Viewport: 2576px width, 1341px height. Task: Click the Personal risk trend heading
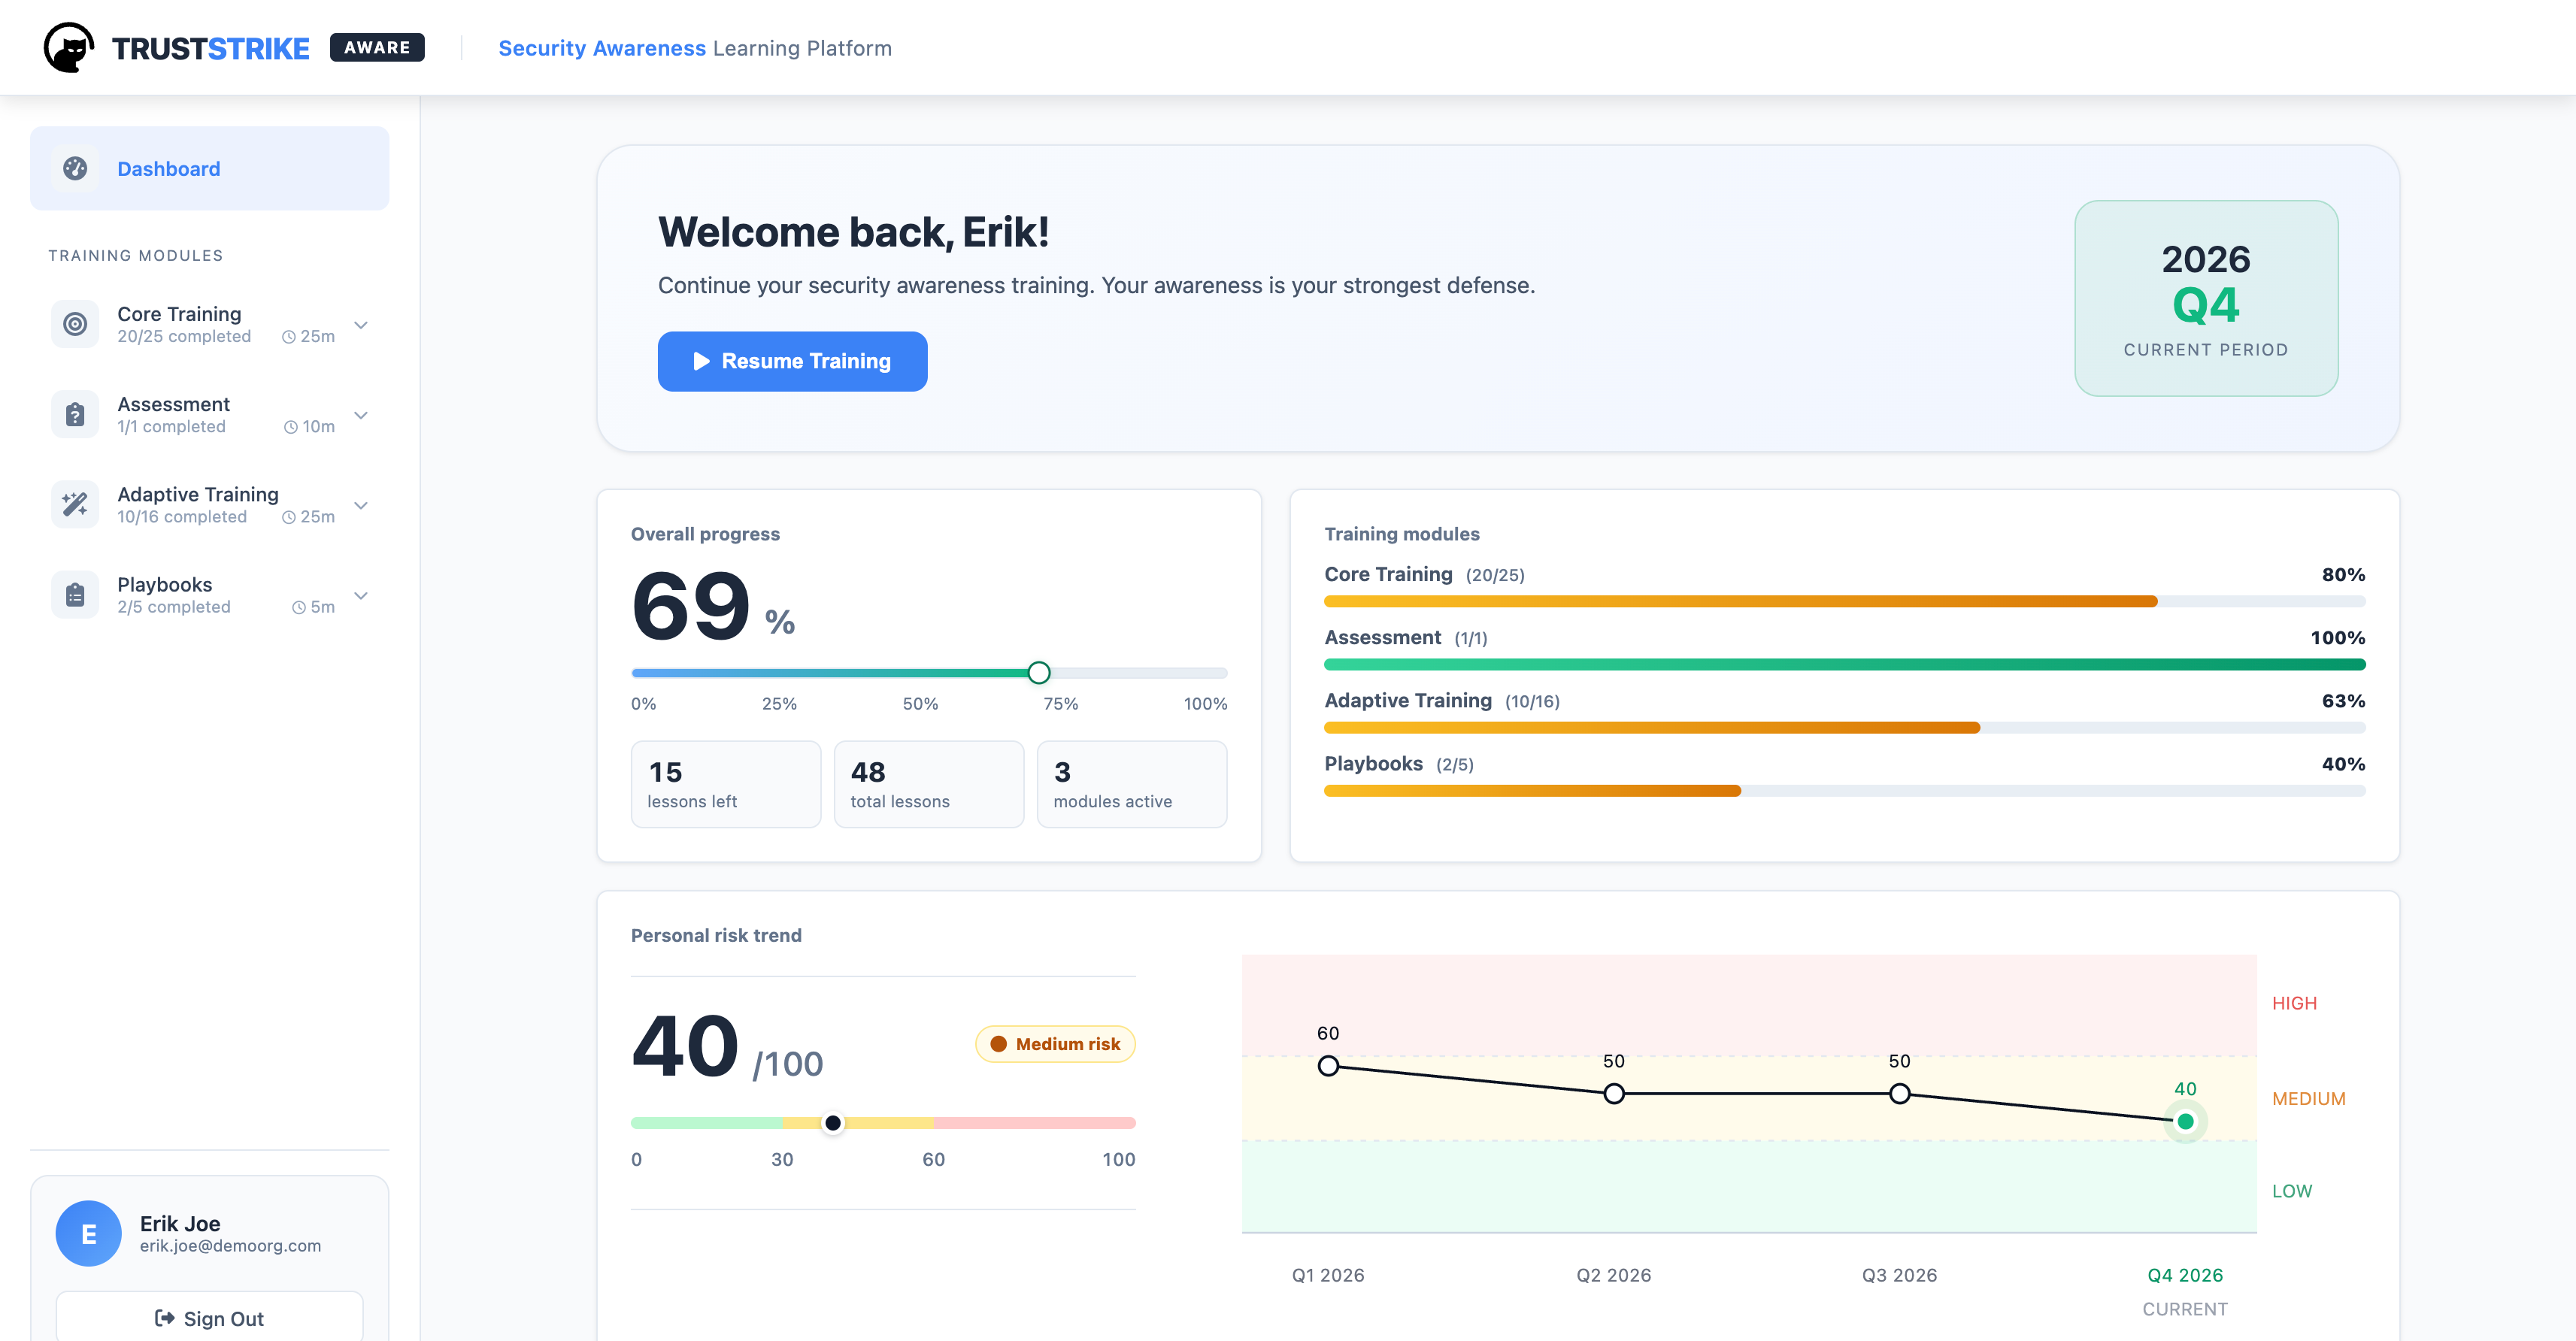(x=716, y=935)
